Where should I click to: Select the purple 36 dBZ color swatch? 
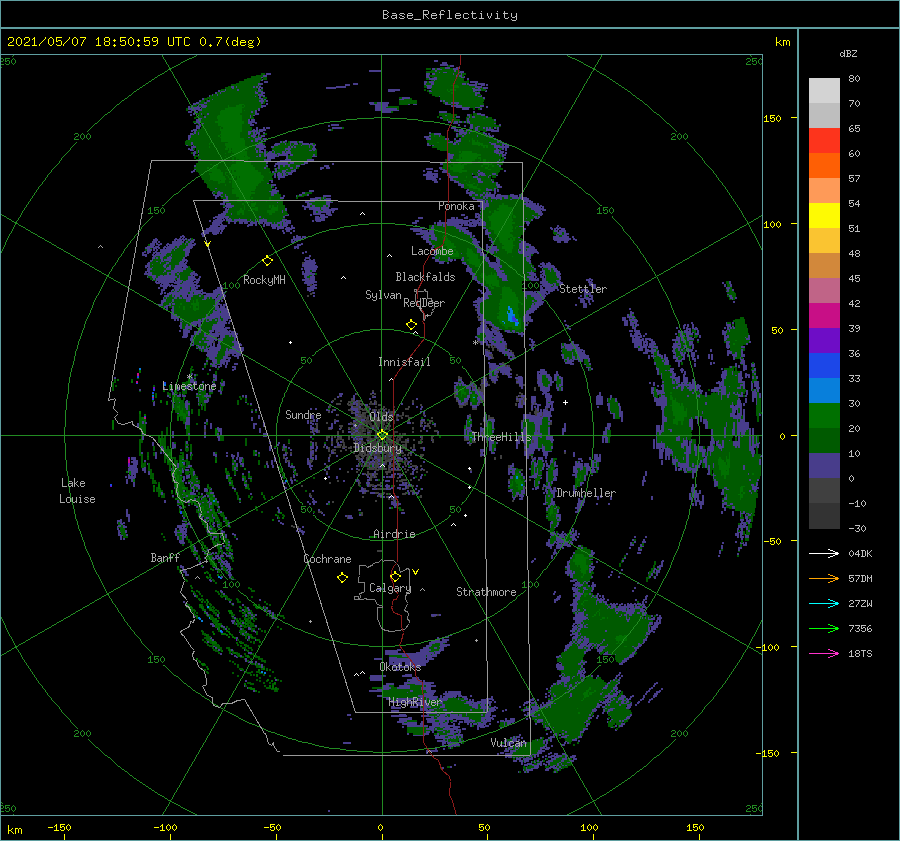[x=824, y=340]
